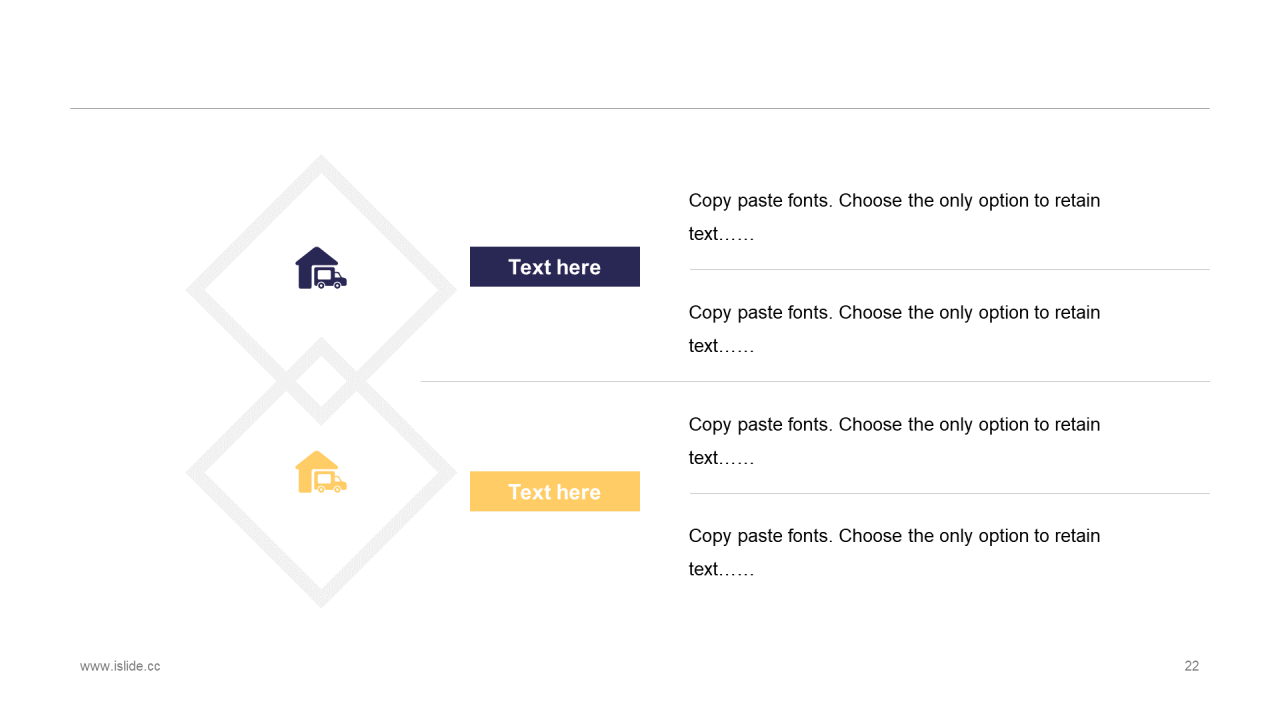
Task: Click the small diamond where the two outlines overlap
Action: coord(321,381)
